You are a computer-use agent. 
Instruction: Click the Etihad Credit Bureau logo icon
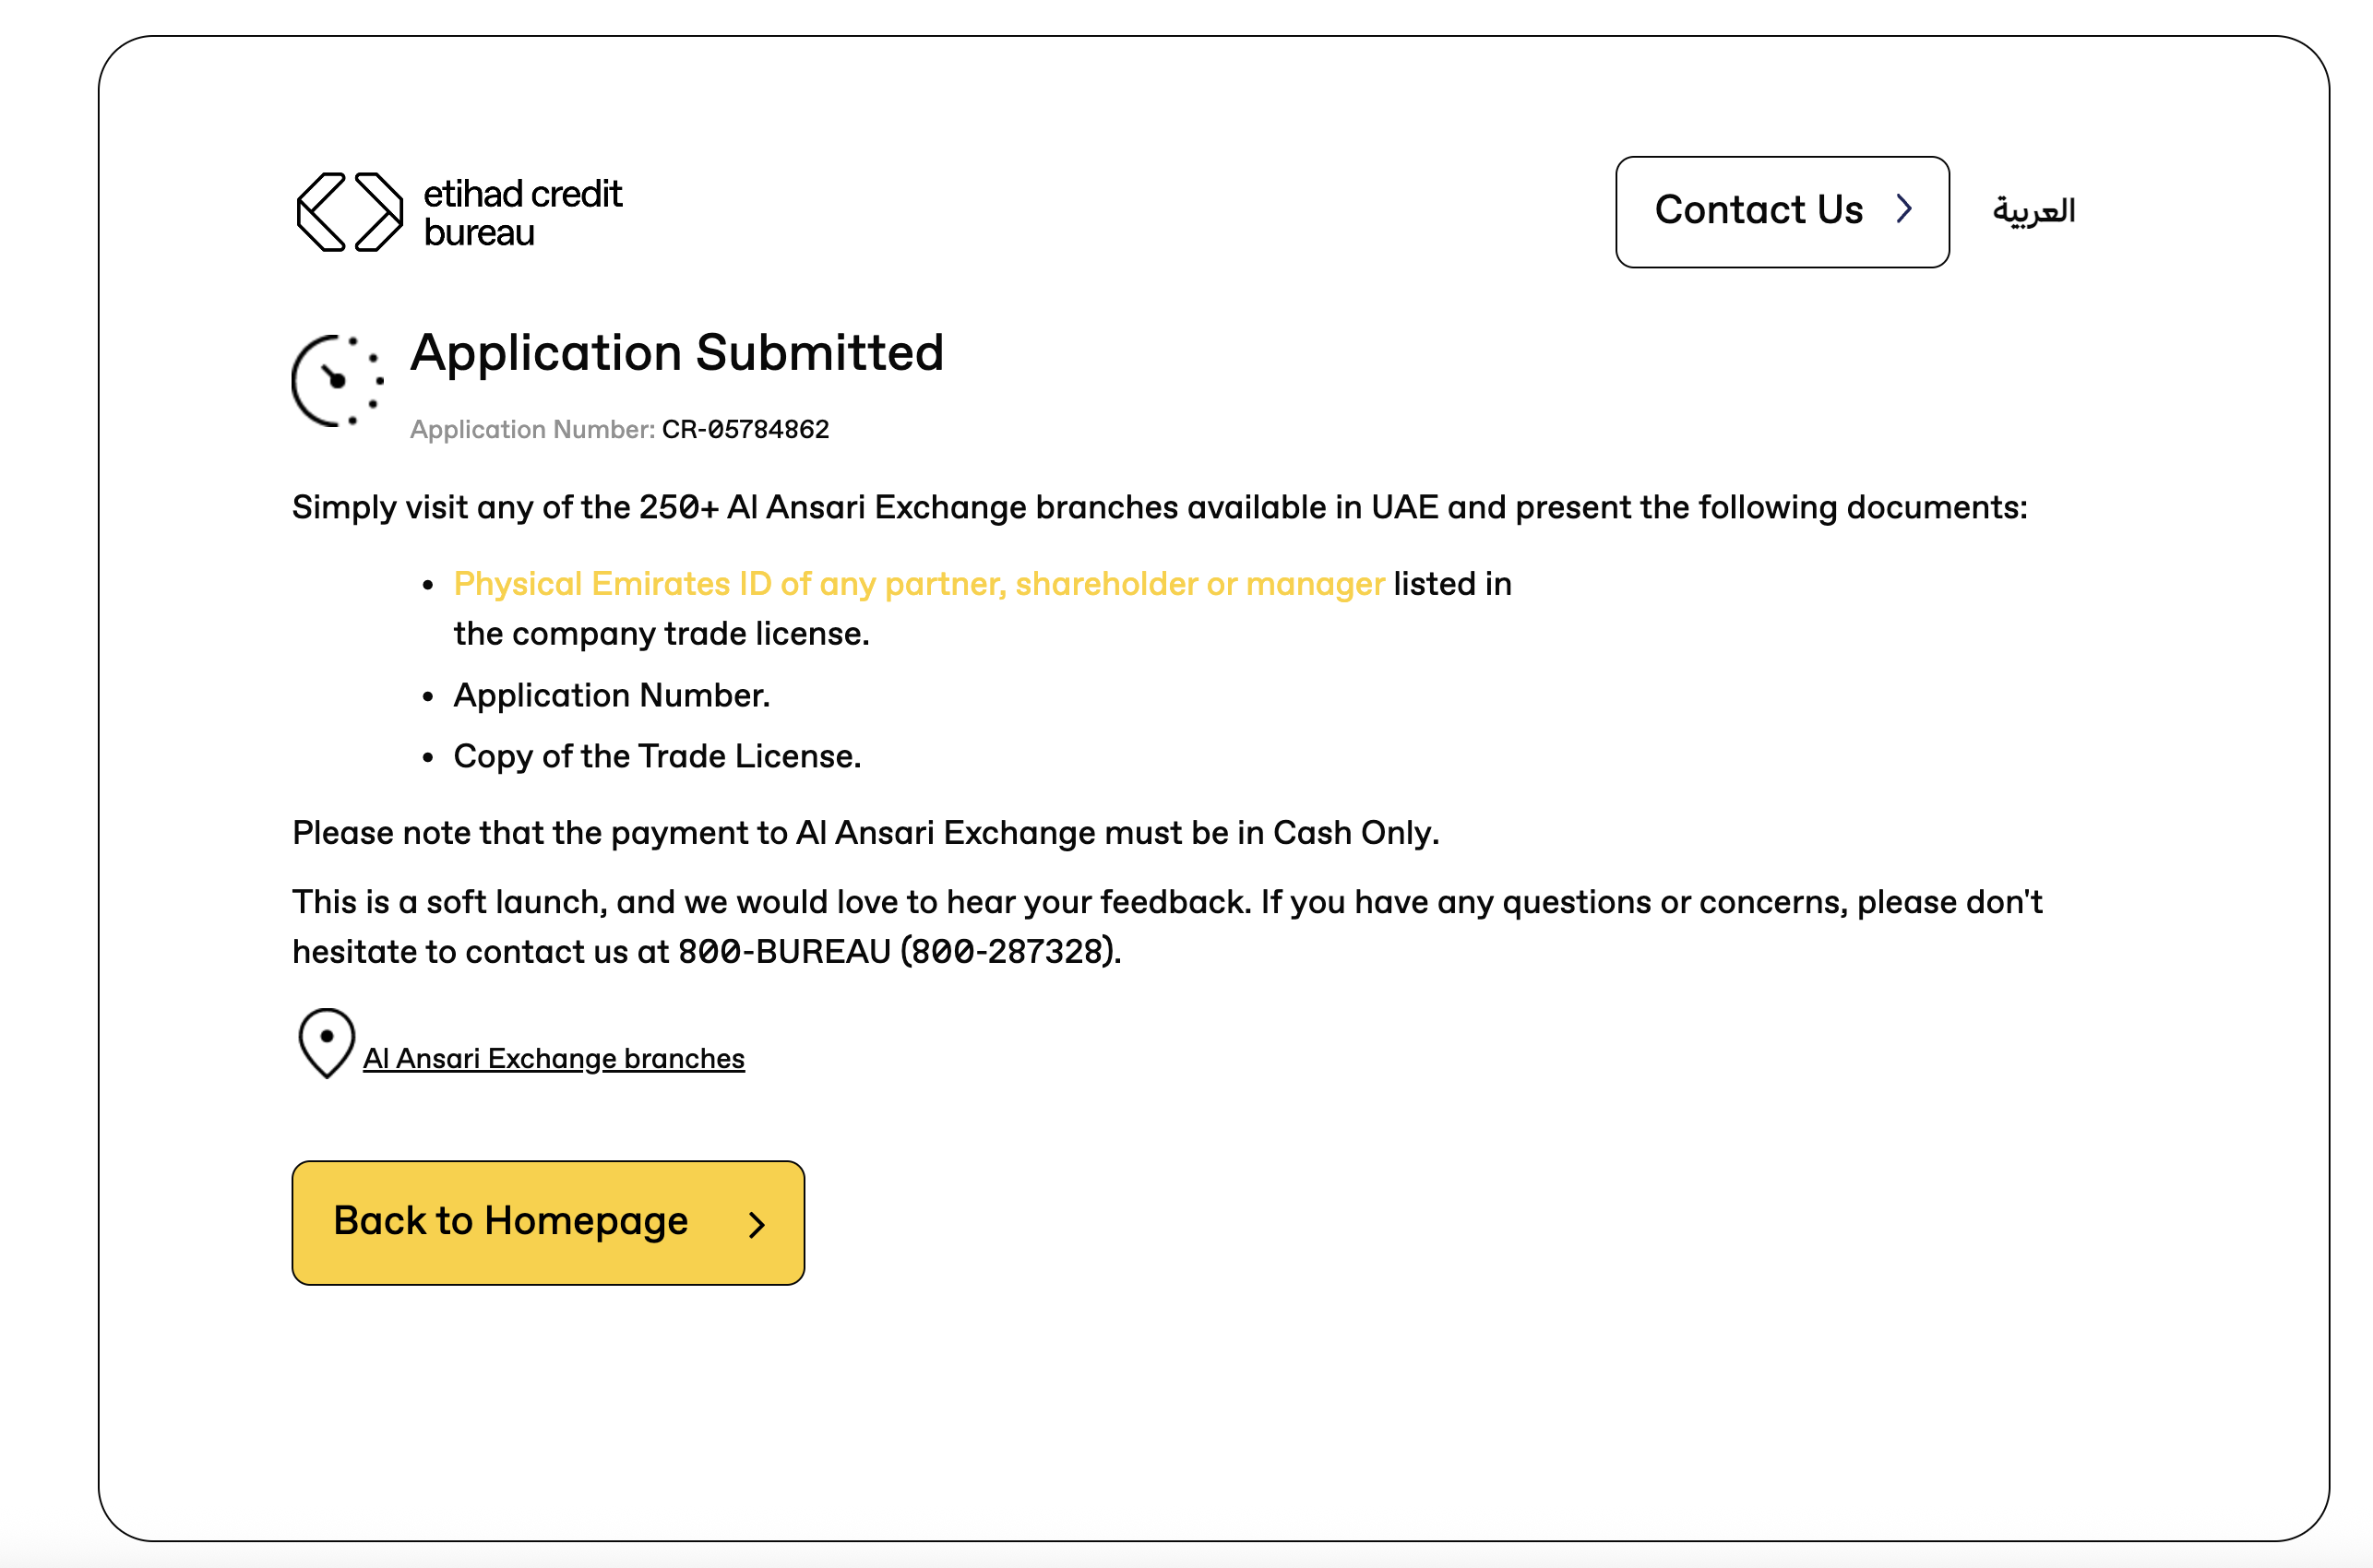(350, 212)
